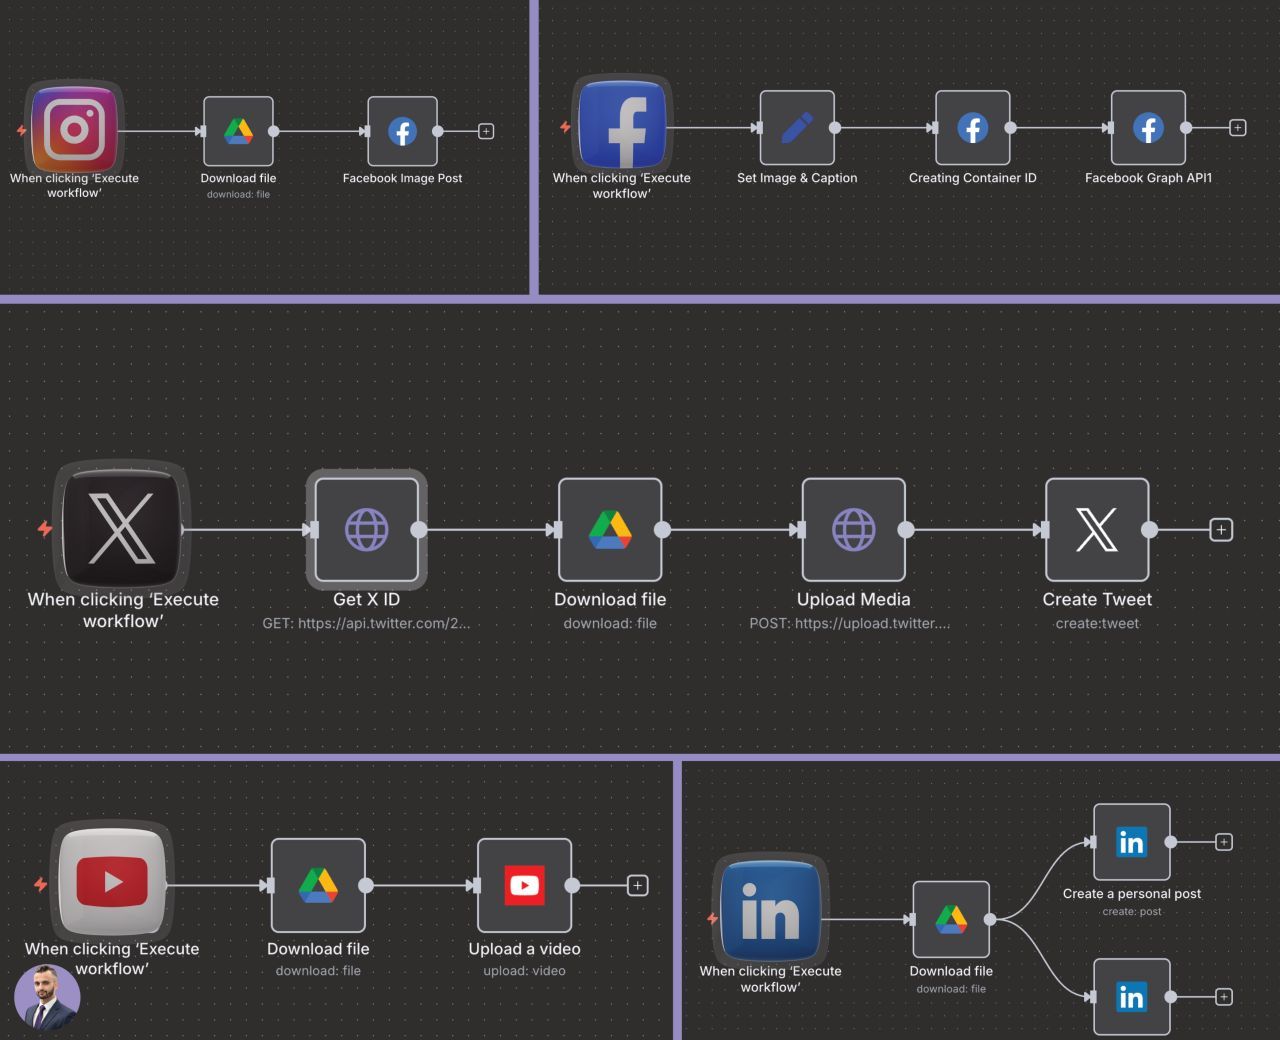
Task: Open the Facebook Graph API1 node
Action: 1148,128
